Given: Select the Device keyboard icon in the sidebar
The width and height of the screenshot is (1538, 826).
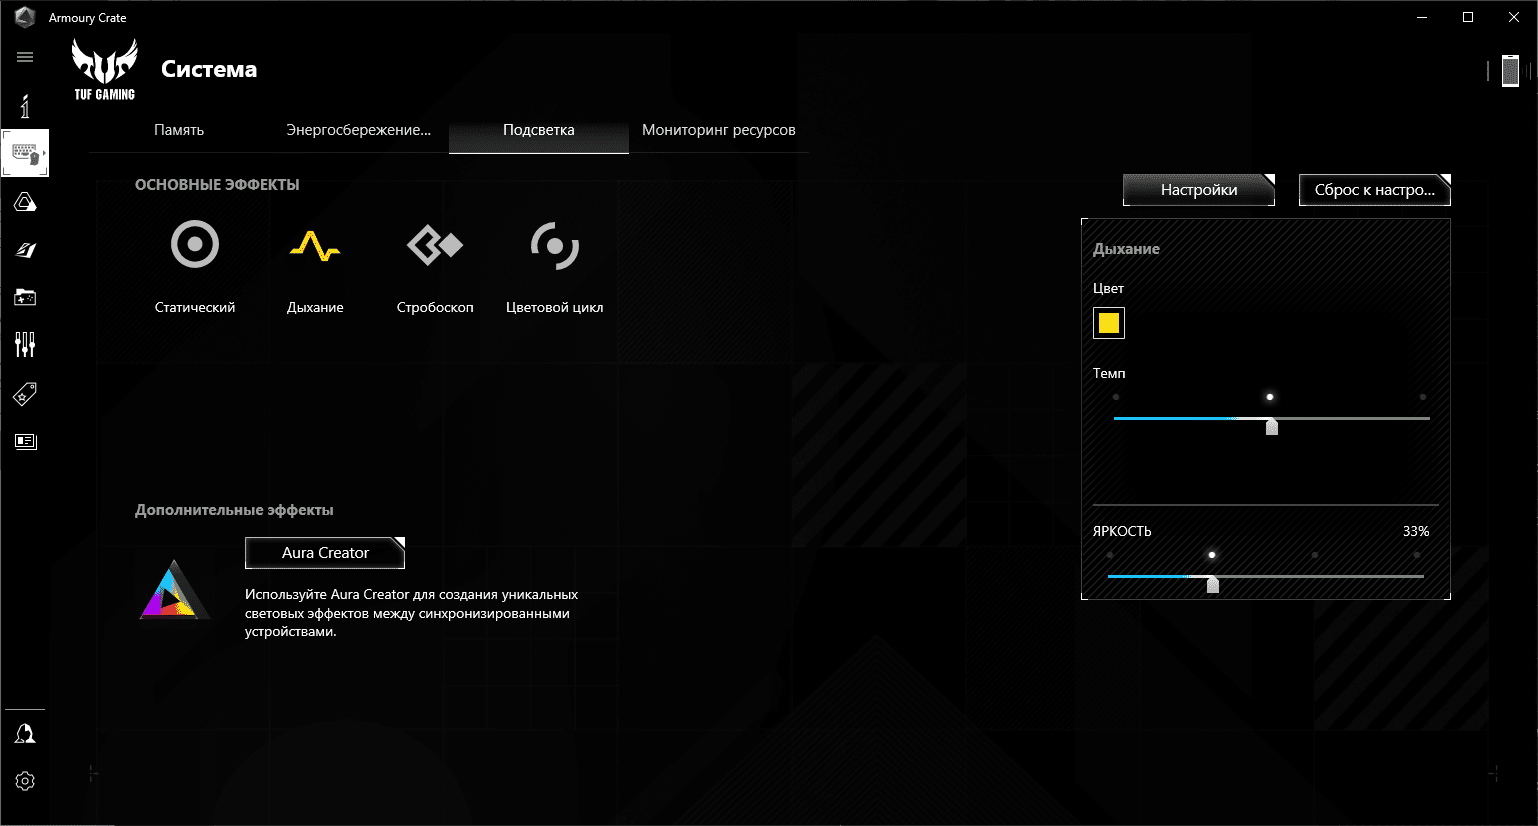Looking at the screenshot, I should (x=25, y=153).
